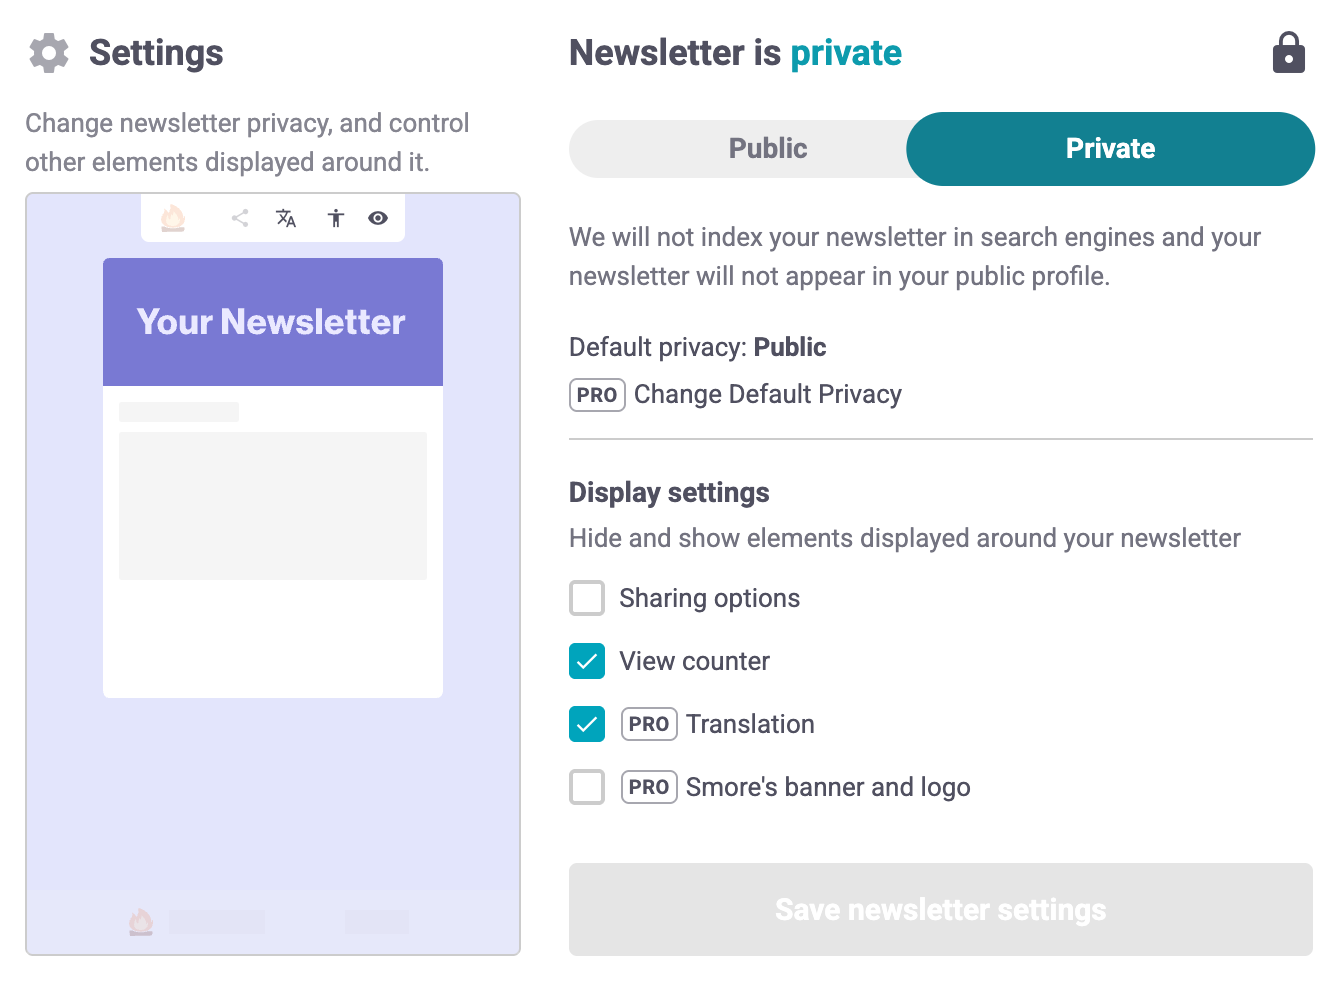Click the accessibility icon in preview toolbar
1332x990 pixels.
point(336,218)
